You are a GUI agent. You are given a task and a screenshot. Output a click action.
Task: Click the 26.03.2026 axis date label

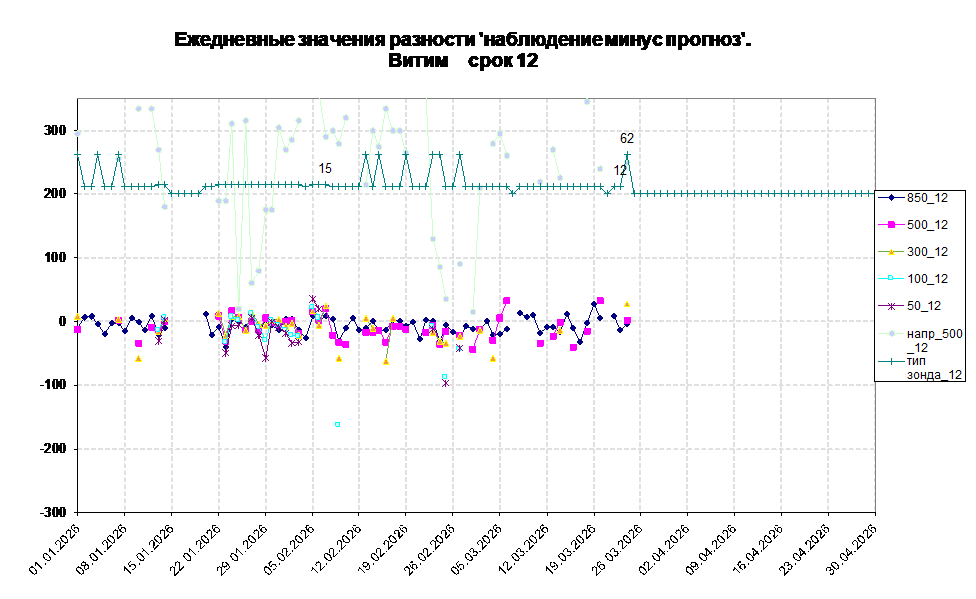618,550
